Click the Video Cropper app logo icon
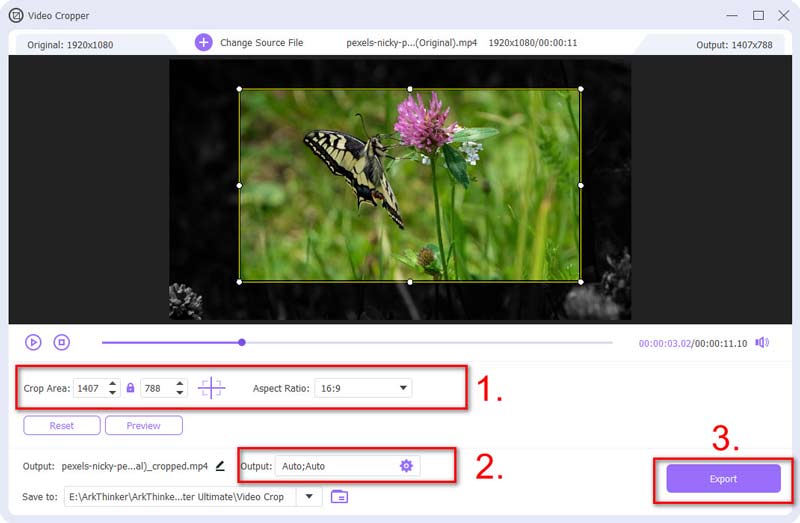This screenshot has width=800, height=523. [16, 16]
